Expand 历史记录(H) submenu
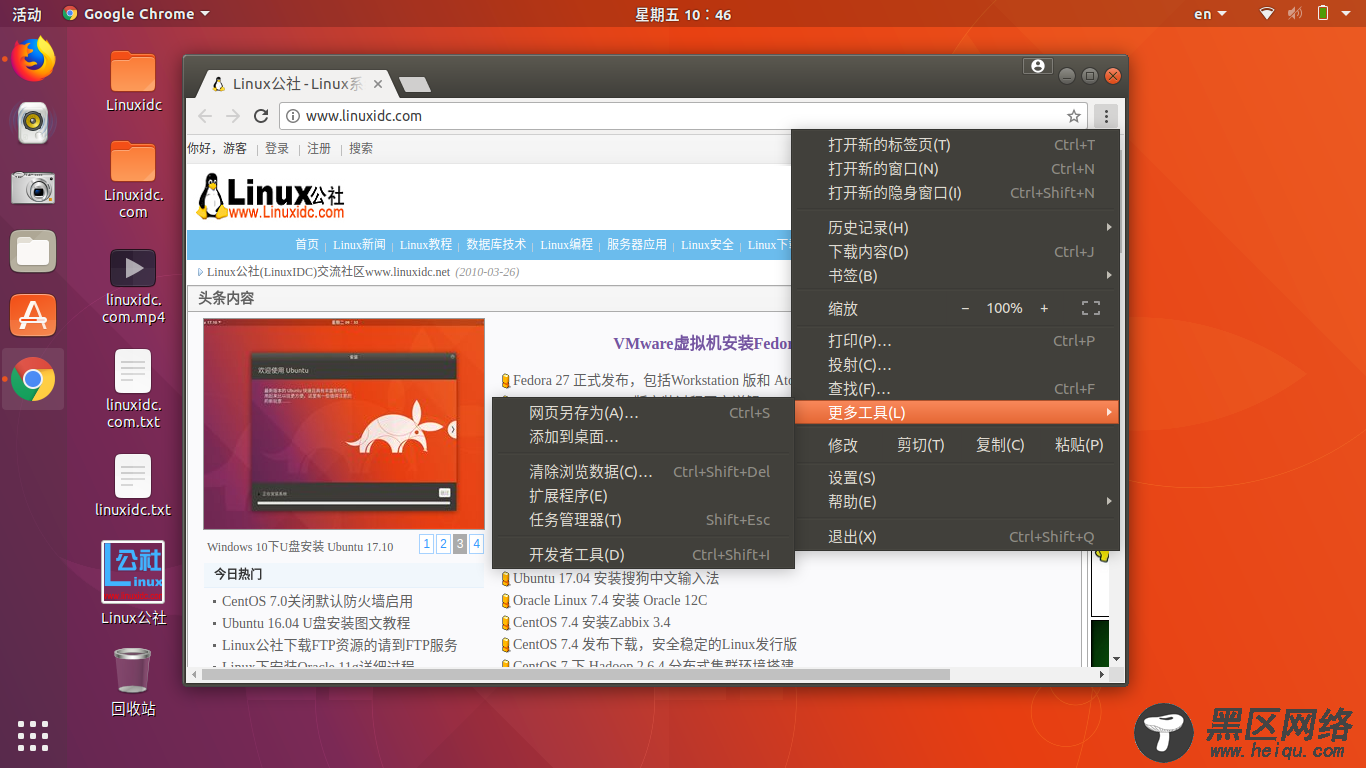Image resolution: width=1366 pixels, height=768 pixels. click(956, 228)
